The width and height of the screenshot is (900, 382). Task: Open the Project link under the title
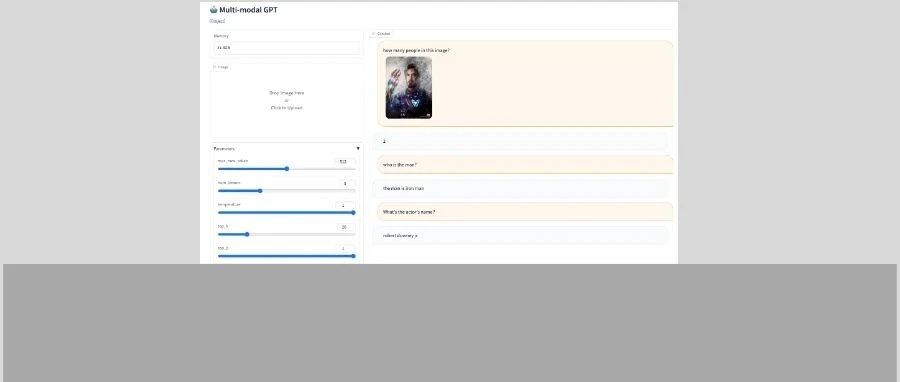(x=217, y=21)
